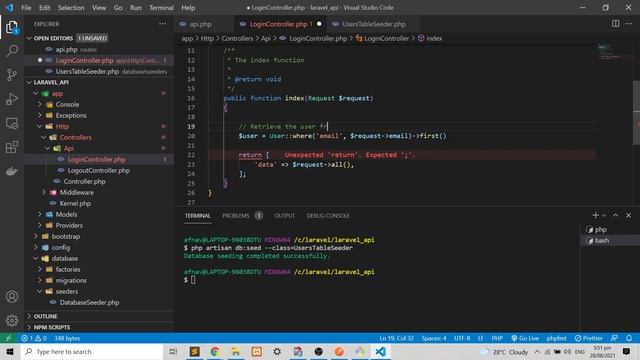640x360 pixels.
Task: Click the phpfmt status bar item
Action: pos(557,338)
